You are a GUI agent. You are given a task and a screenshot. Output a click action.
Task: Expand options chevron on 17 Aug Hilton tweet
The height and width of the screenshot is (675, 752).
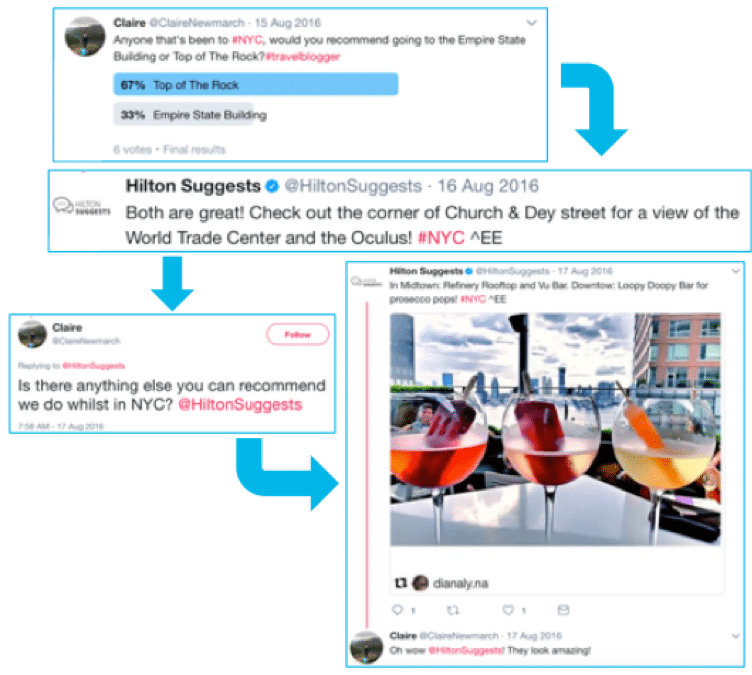tap(735, 271)
